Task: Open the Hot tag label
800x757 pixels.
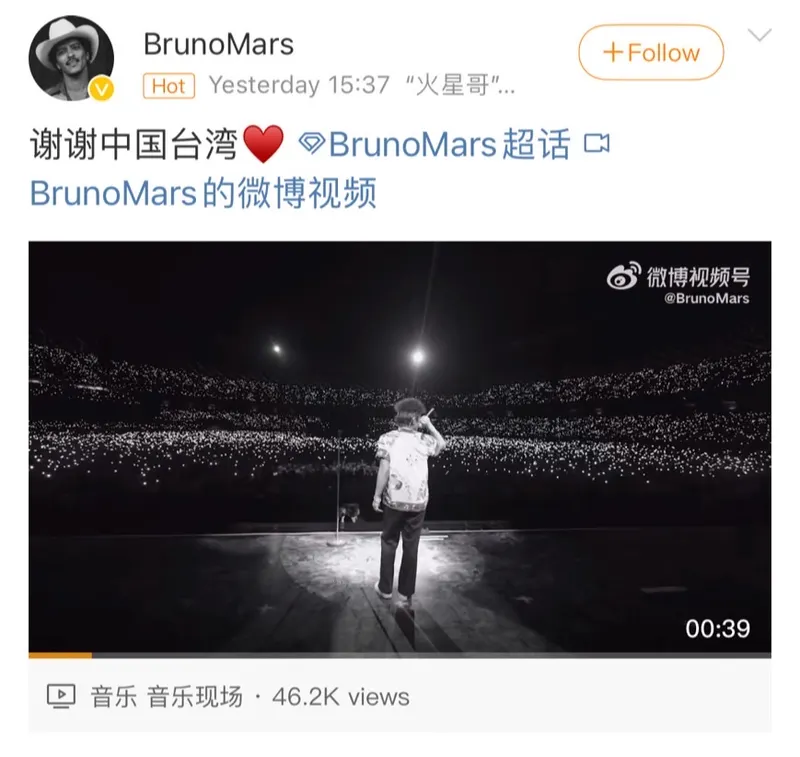Action: [169, 86]
